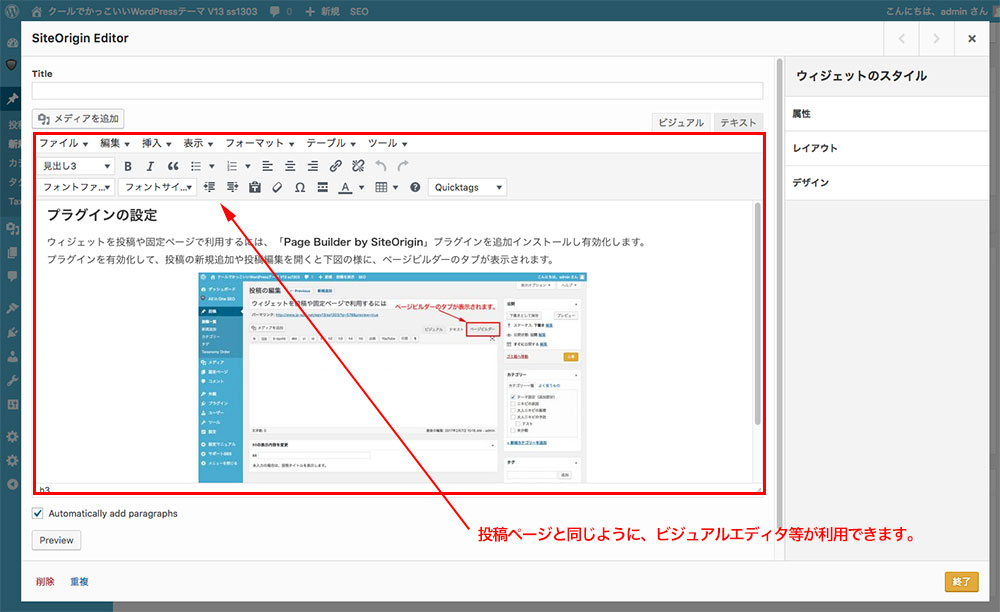Expand numbered list style options arrow
Screen dimensions: 1000x612
[247, 166]
